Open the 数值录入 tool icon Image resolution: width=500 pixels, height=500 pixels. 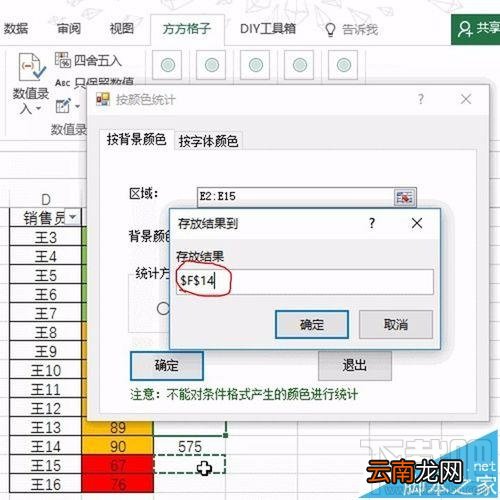tap(31, 67)
